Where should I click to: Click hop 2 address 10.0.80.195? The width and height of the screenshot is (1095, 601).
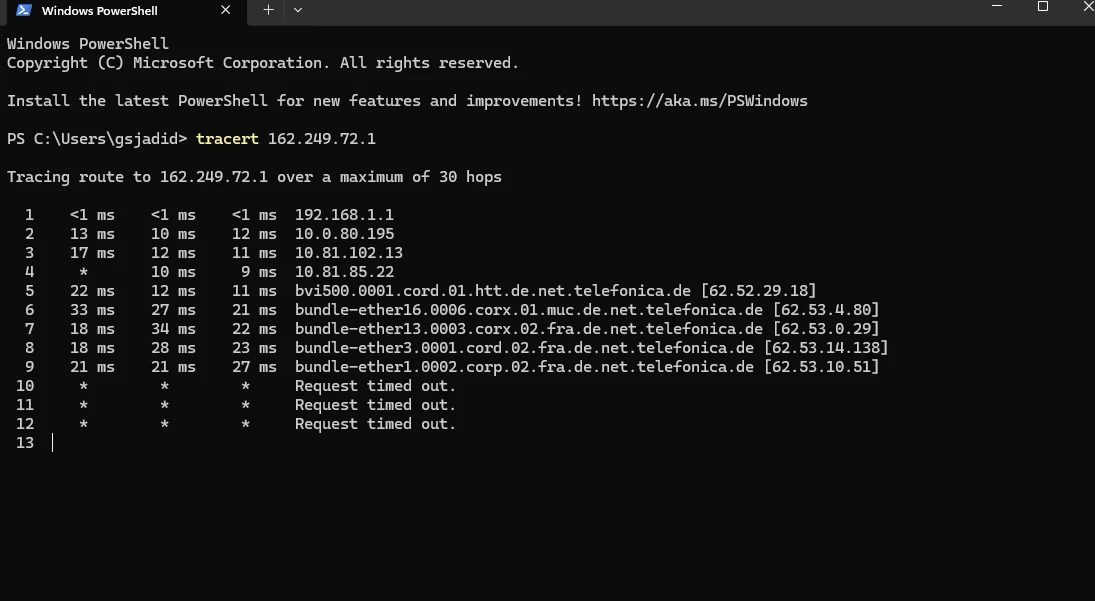click(344, 234)
